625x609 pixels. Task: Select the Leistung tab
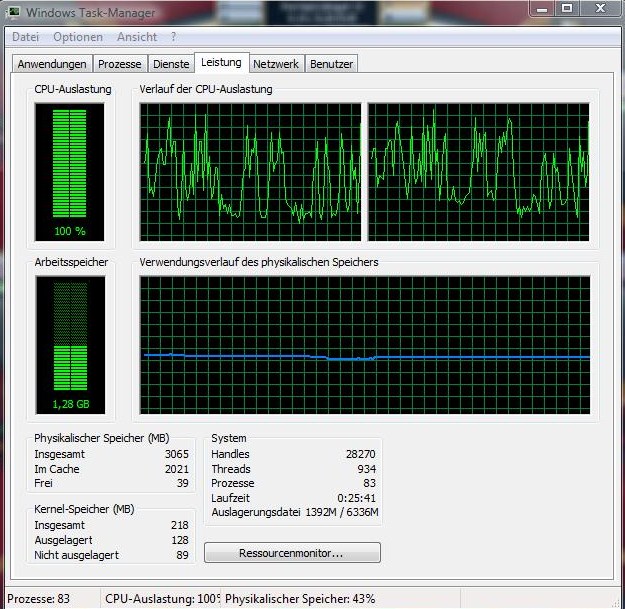(221, 63)
